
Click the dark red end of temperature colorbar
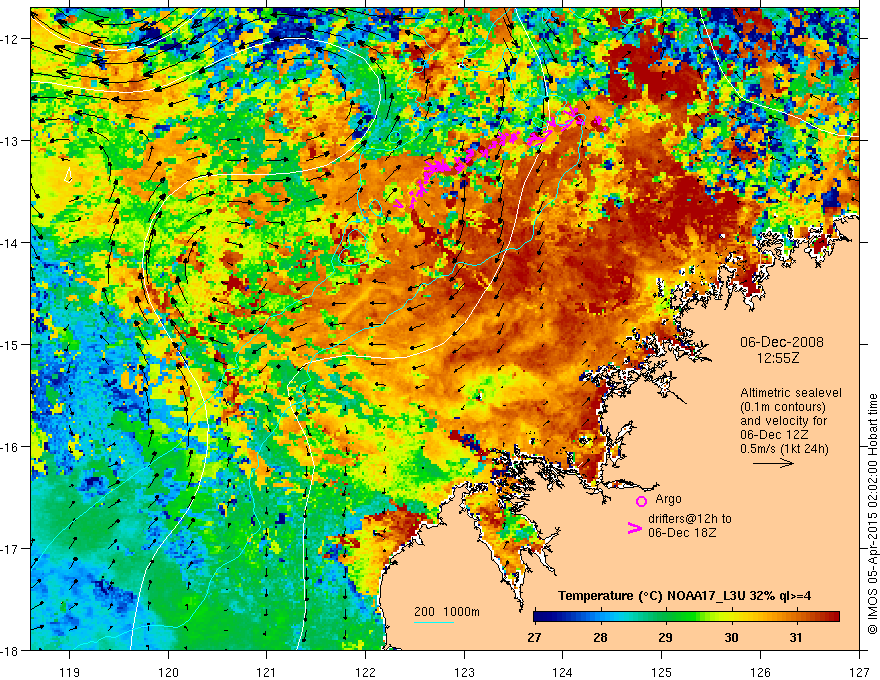[x=834, y=617]
